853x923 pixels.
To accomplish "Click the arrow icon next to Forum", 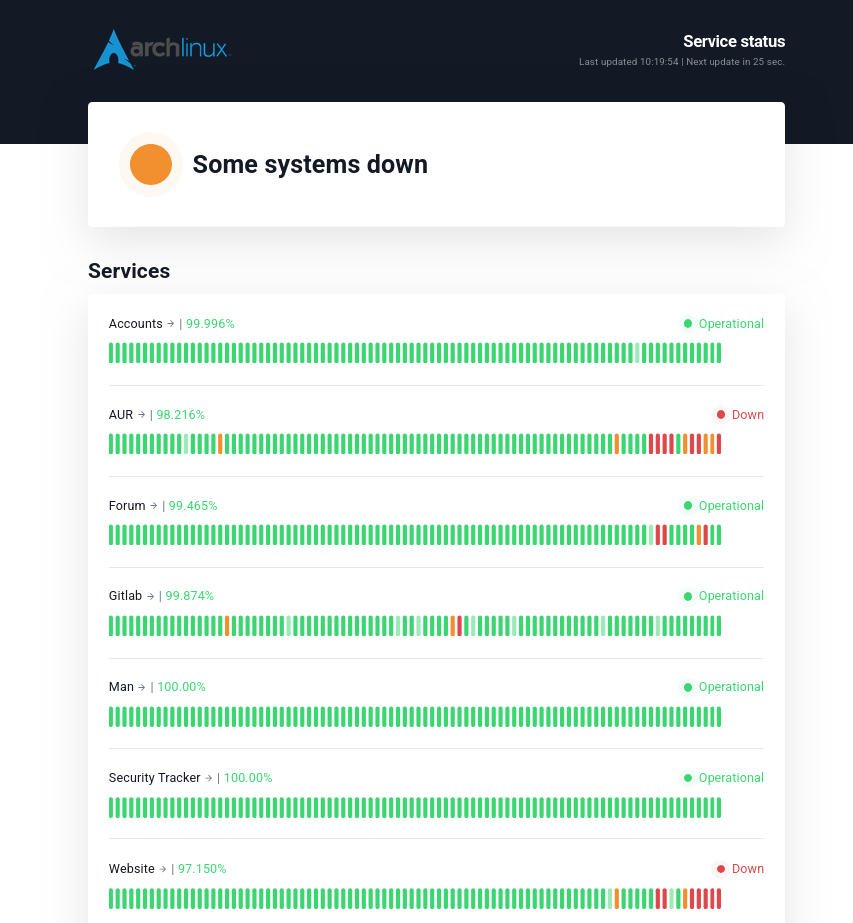I will [153, 506].
